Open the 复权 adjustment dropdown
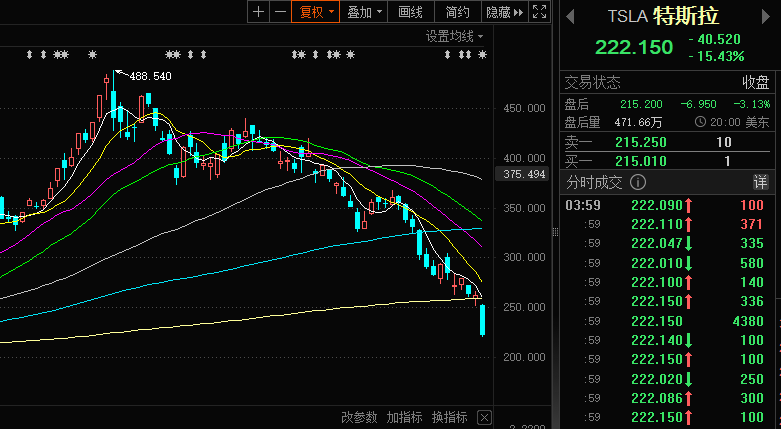 pyautogui.click(x=316, y=12)
